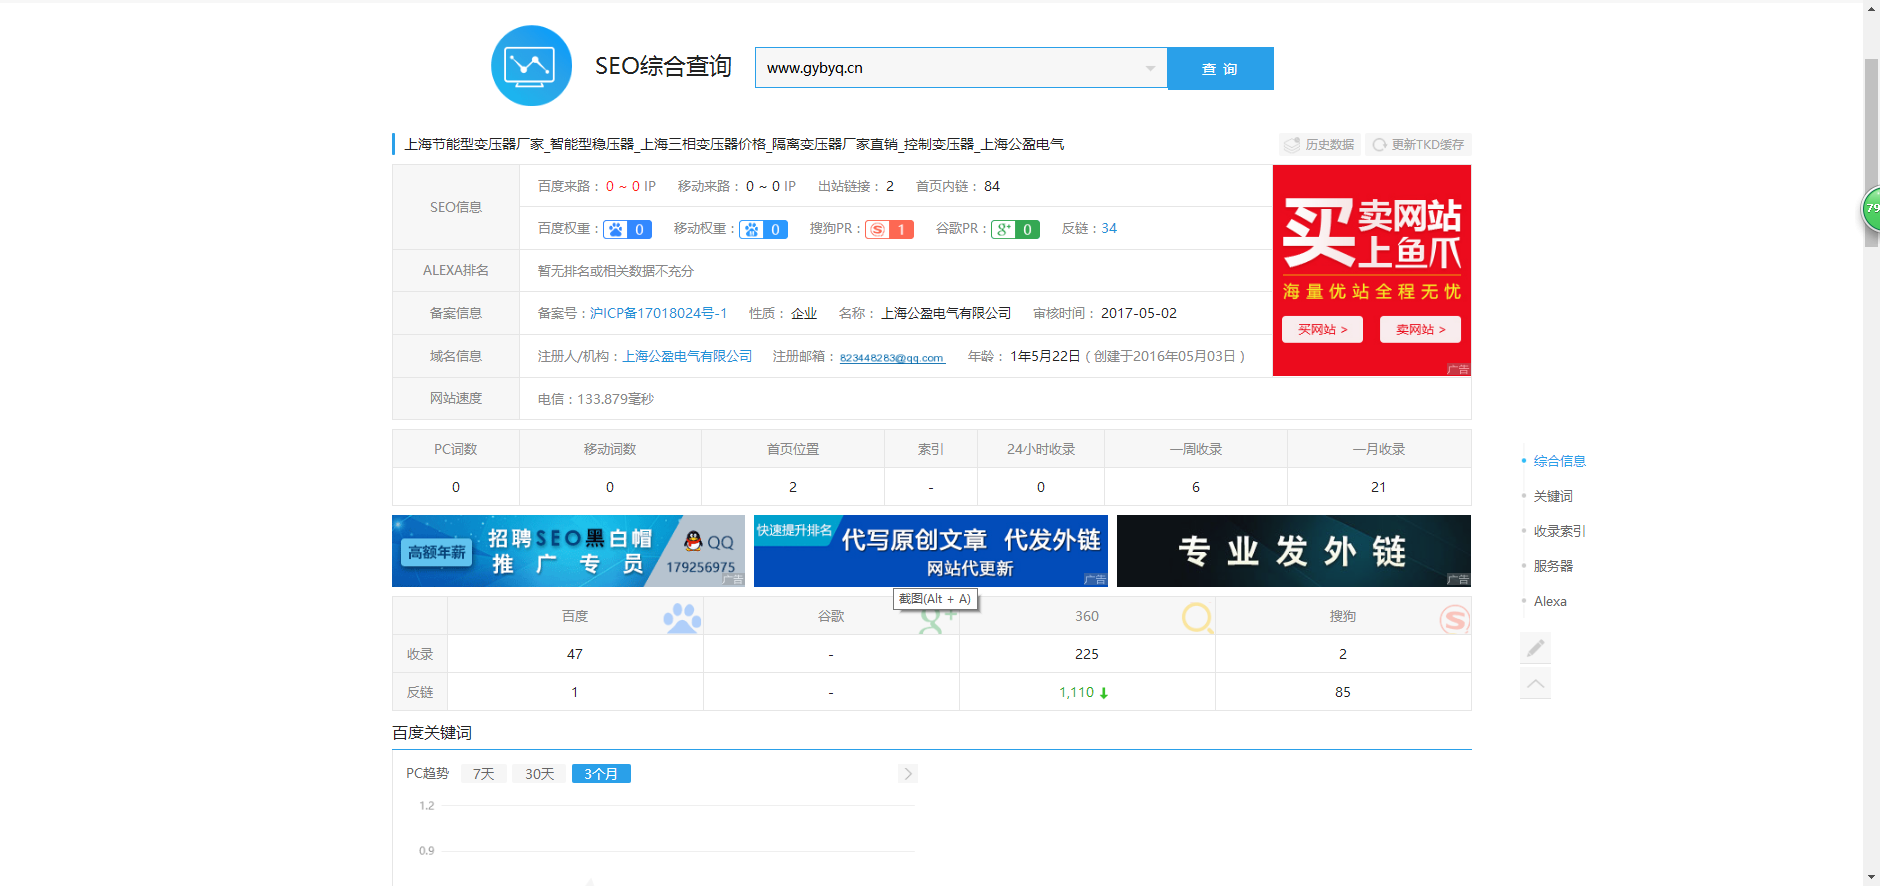The width and height of the screenshot is (1880, 886).
Task: Click the 百度 反链 value 1
Action: pyautogui.click(x=575, y=692)
